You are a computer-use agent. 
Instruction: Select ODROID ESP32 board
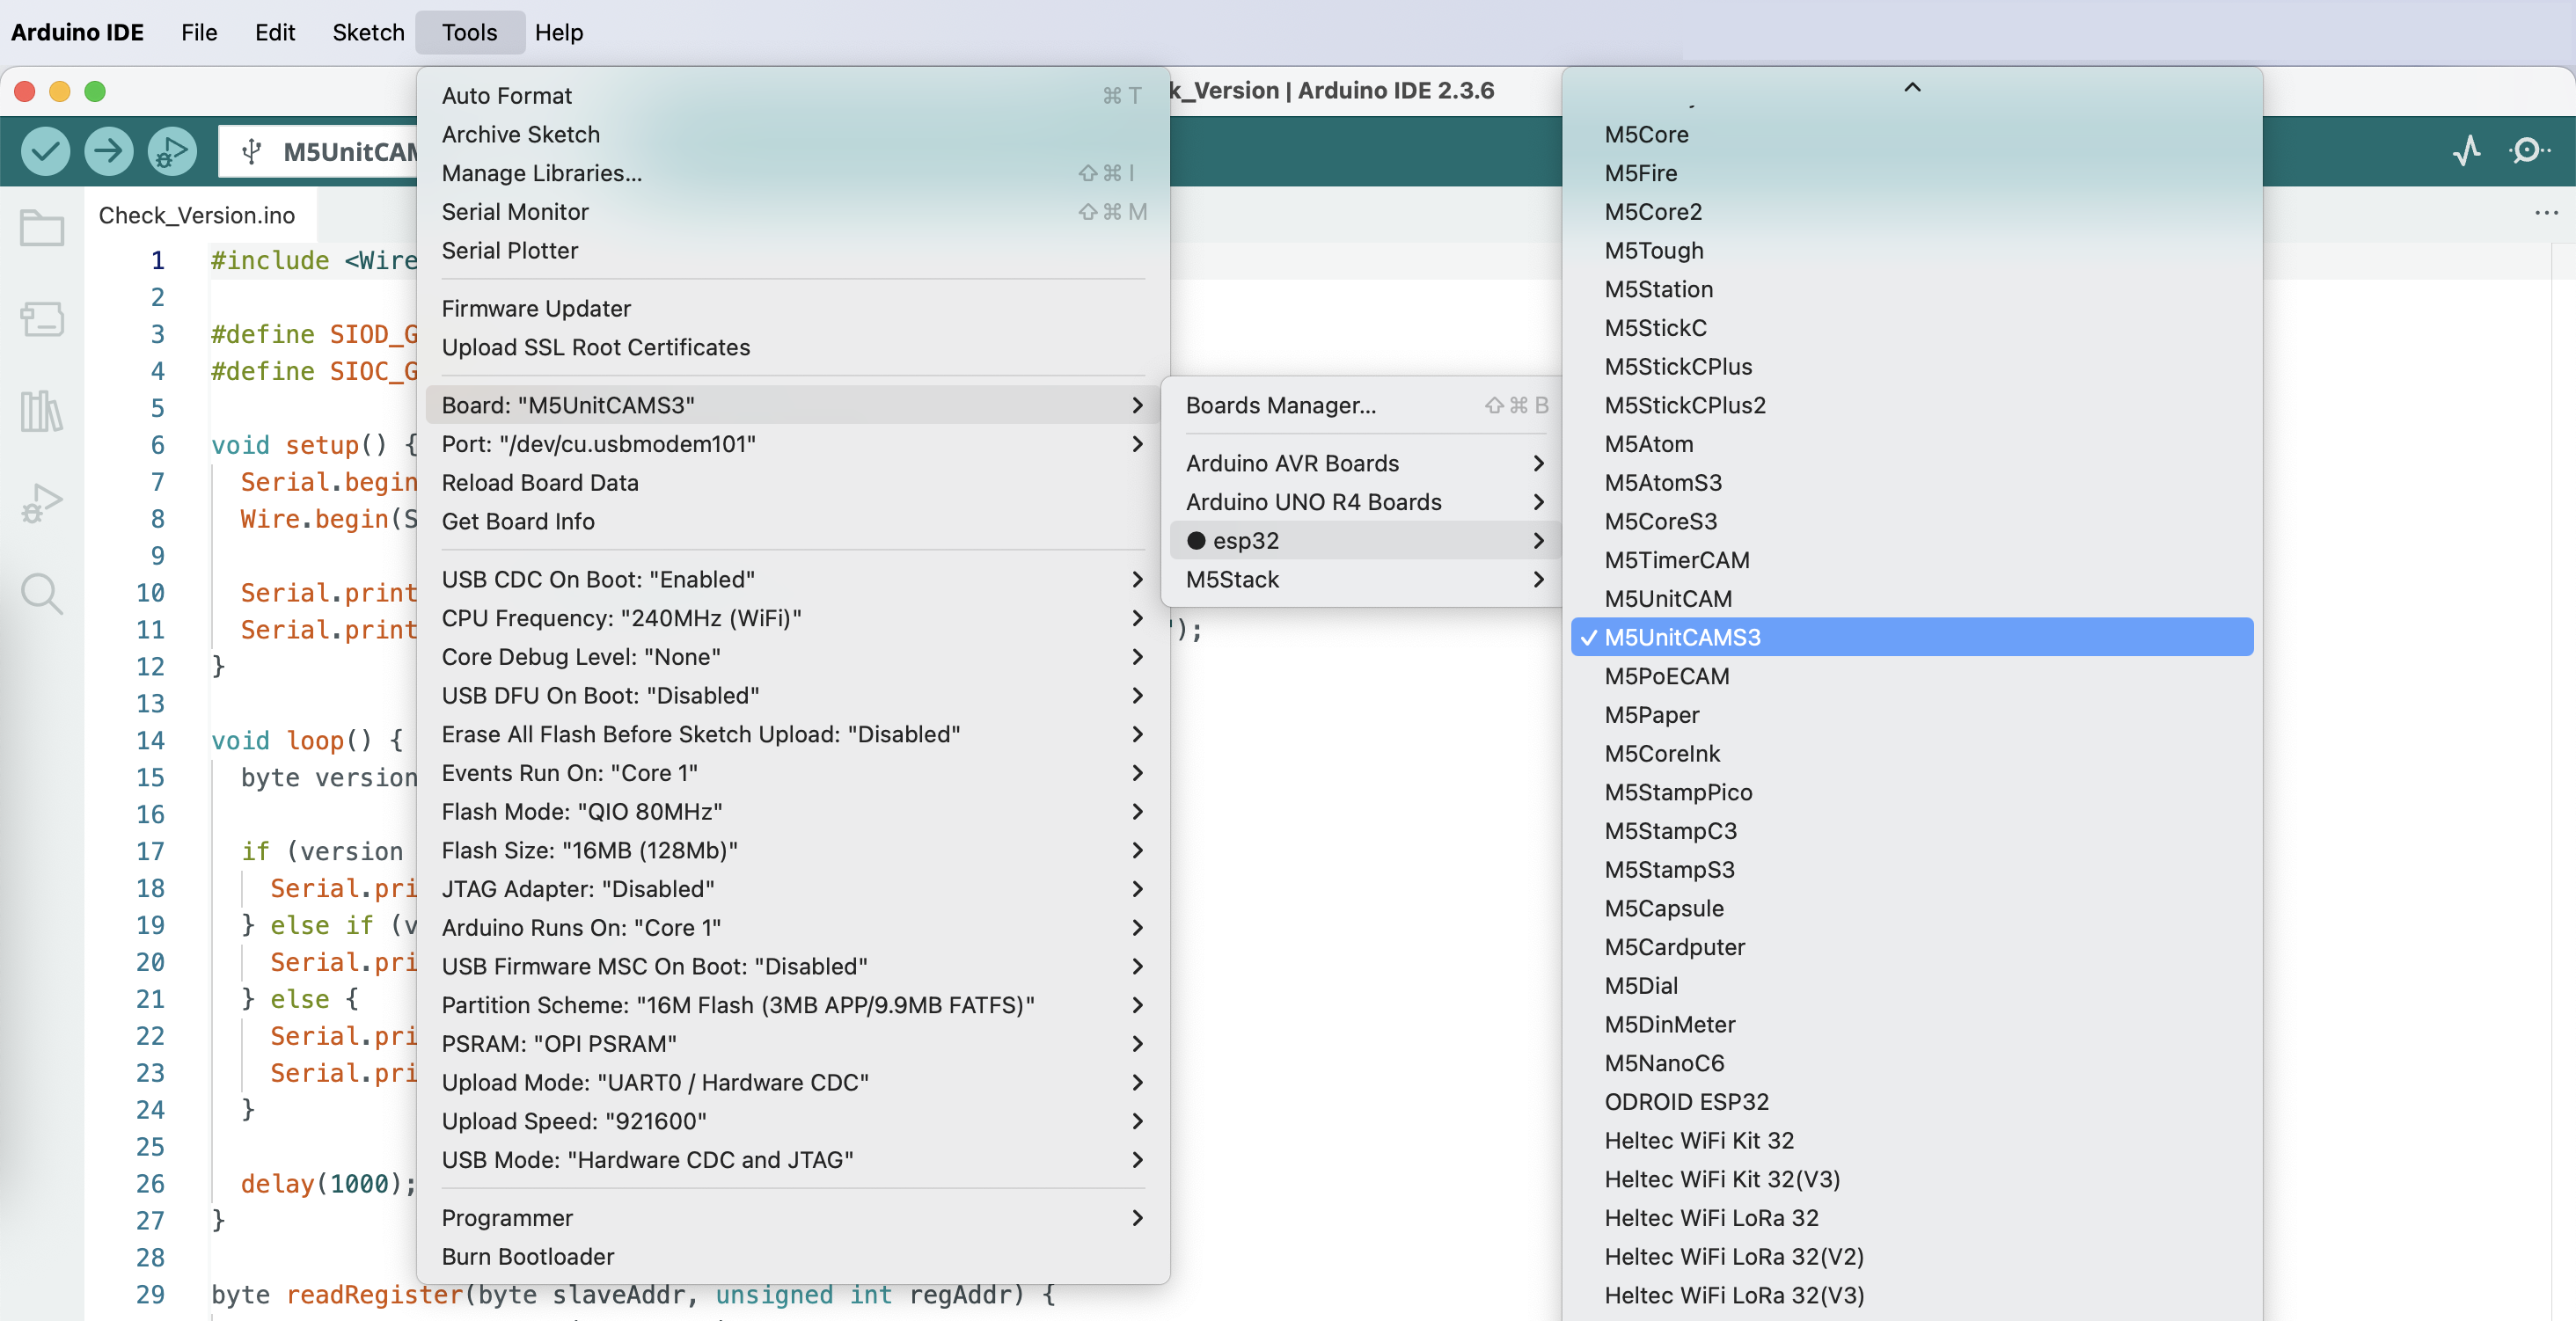1912,1102
